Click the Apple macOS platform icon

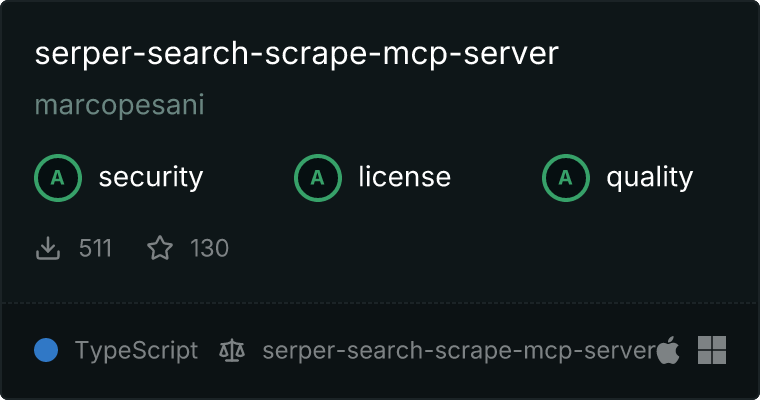(x=668, y=350)
